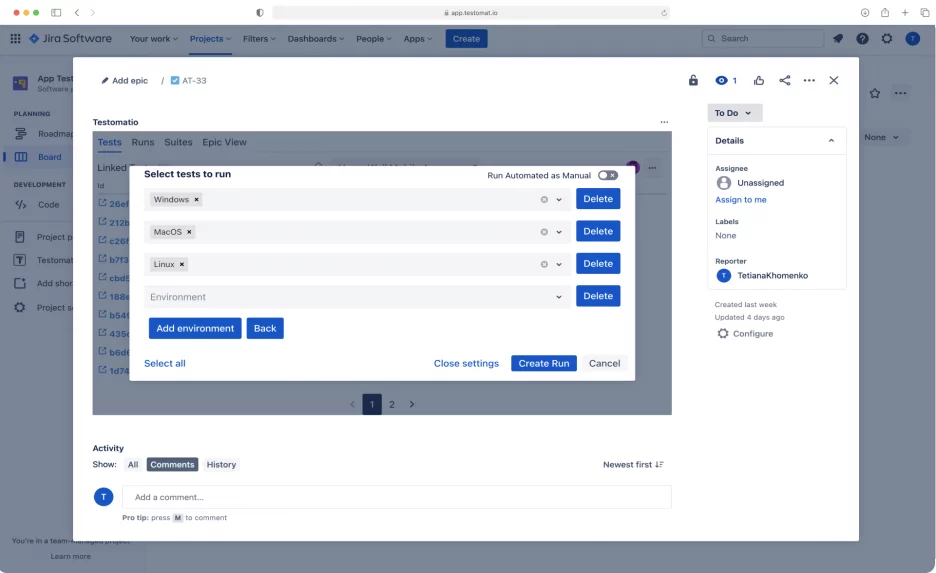Open the Jira help question icon
The height and width of the screenshot is (573, 936).
[862, 39]
